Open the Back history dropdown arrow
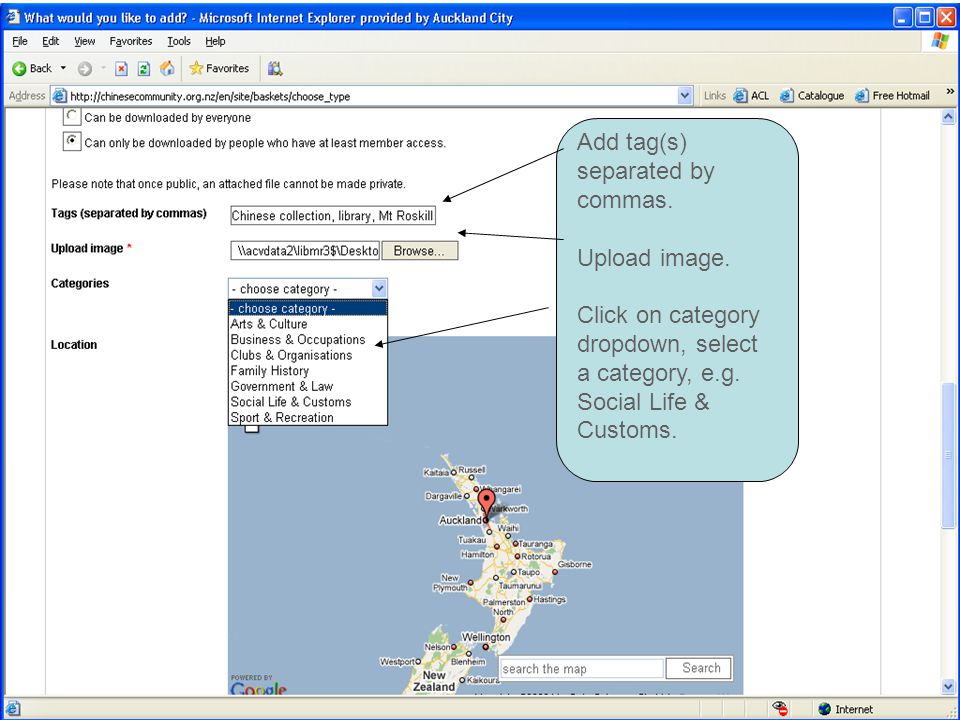This screenshot has width=960, height=720. 63,68
